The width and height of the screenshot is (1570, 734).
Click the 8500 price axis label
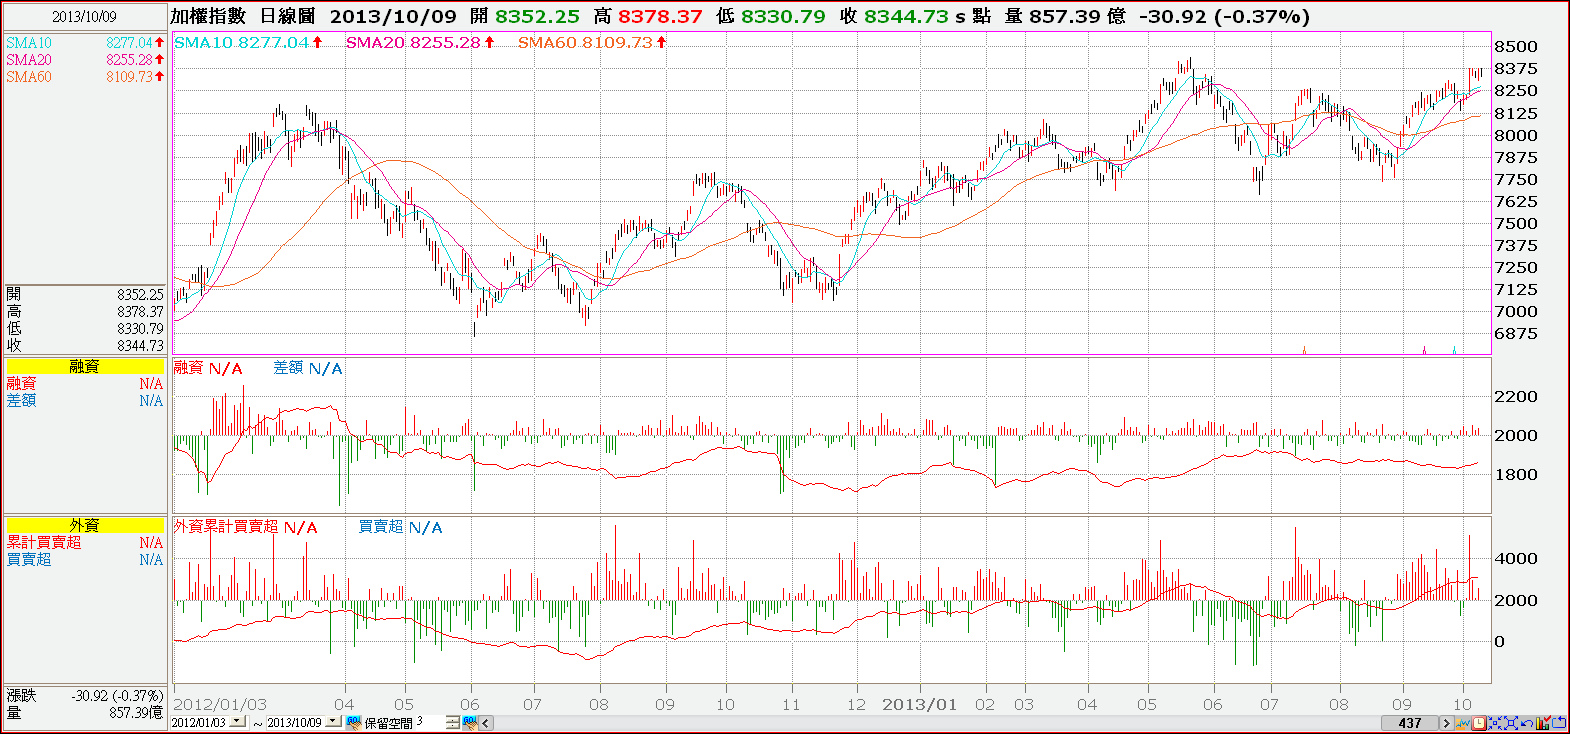point(1516,47)
